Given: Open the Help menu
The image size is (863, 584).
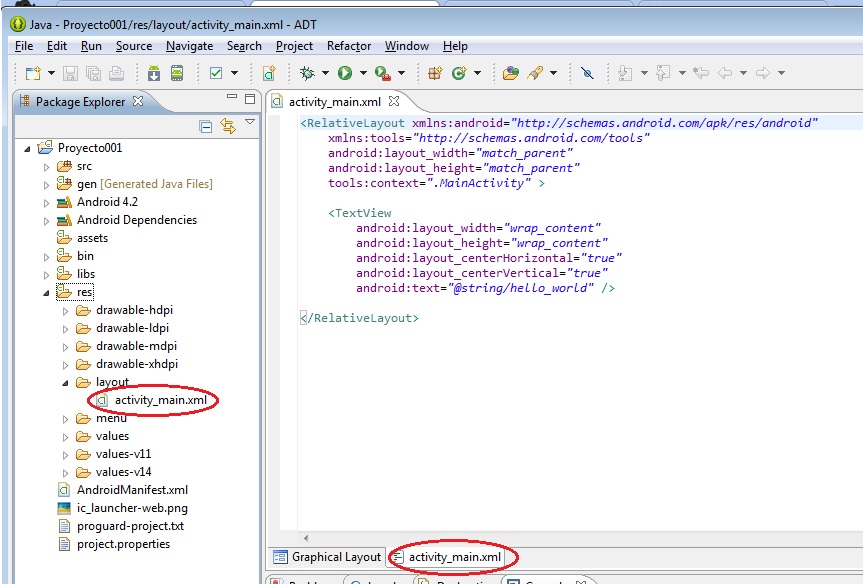Looking at the screenshot, I should click(x=455, y=46).
